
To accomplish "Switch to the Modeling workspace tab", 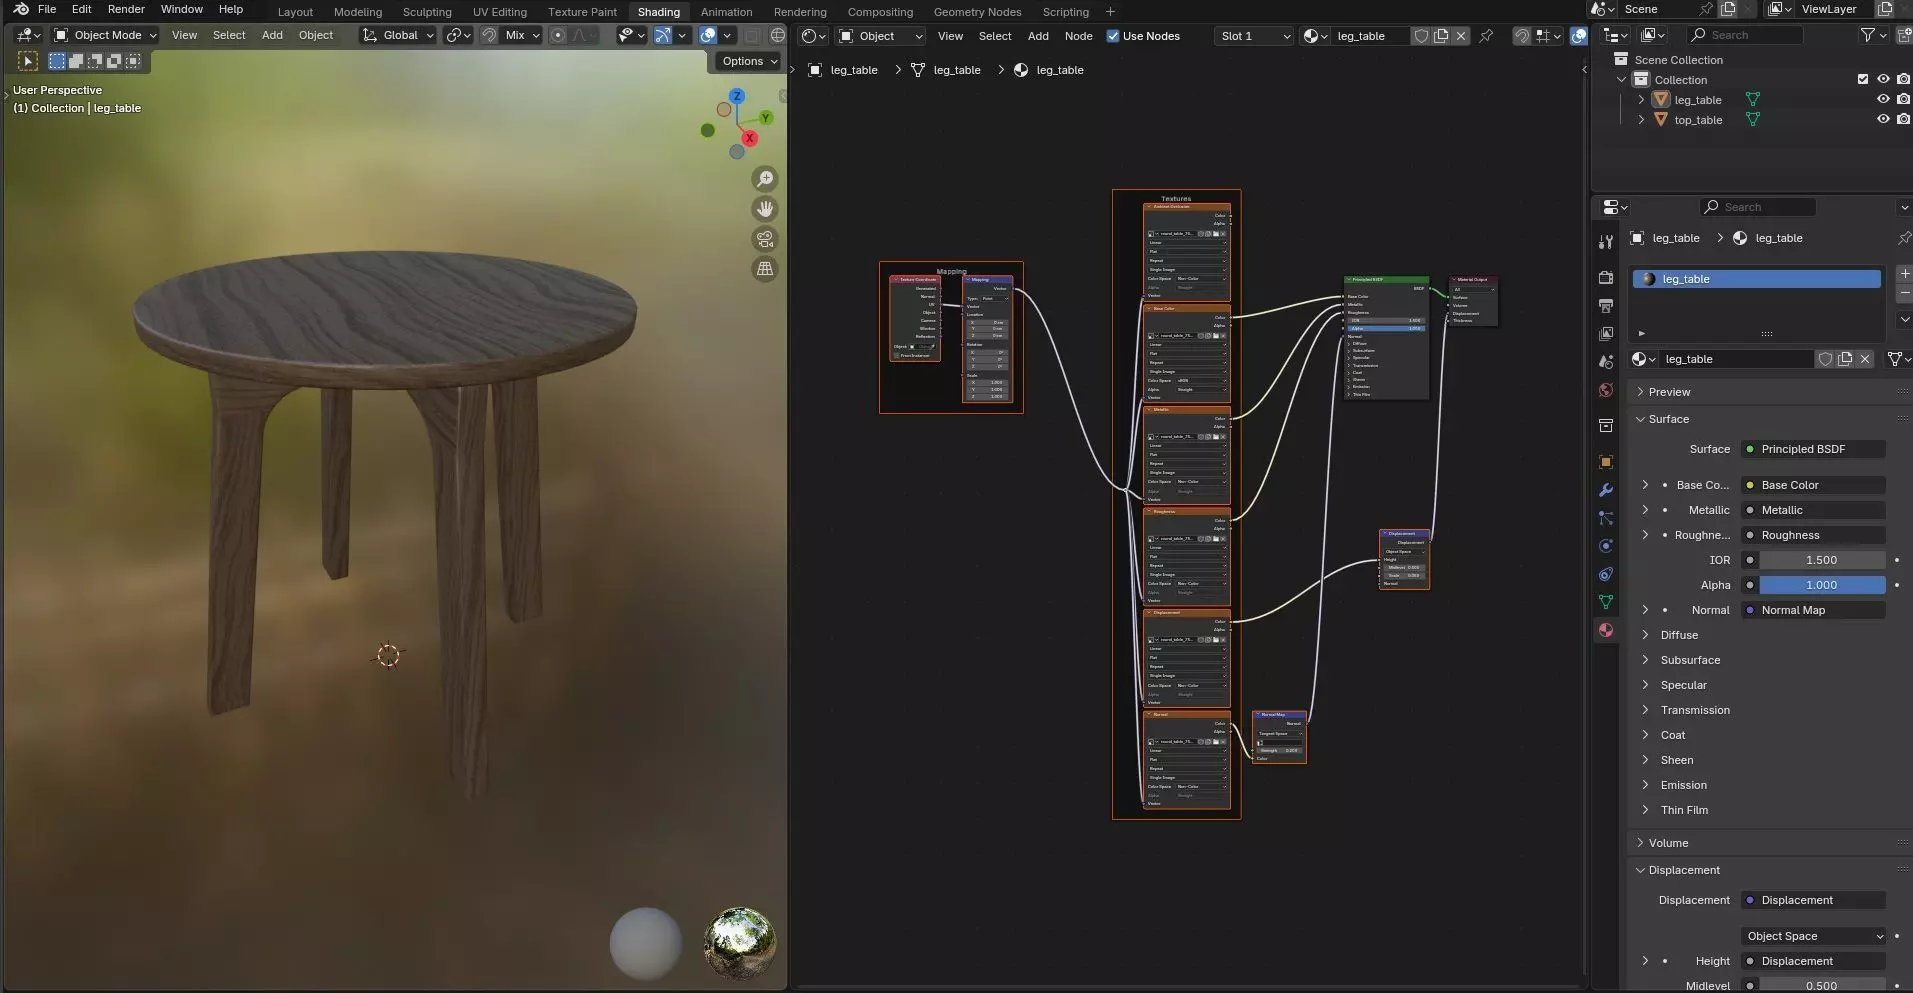I will point(358,12).
